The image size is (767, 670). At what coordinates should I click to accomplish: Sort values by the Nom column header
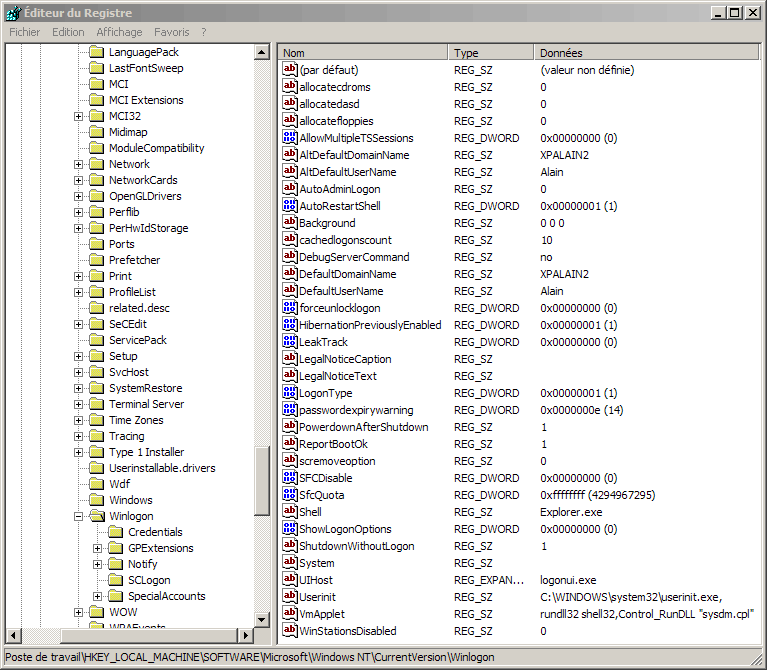[362, 52]
